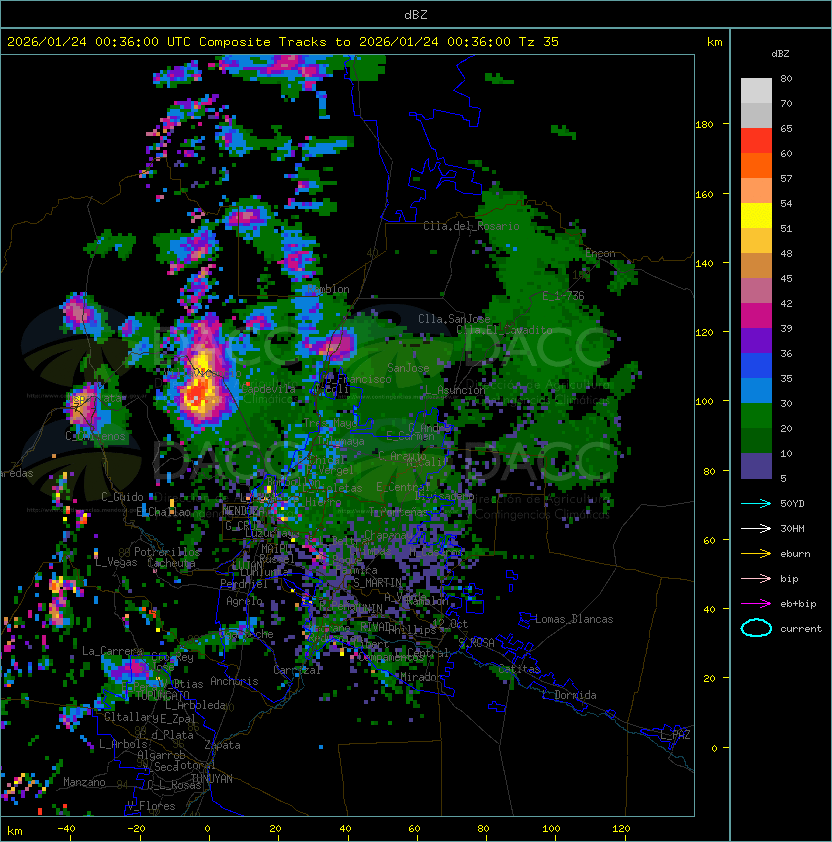Click the white 30HM track arrow in legend

click(x=756, y=528)
